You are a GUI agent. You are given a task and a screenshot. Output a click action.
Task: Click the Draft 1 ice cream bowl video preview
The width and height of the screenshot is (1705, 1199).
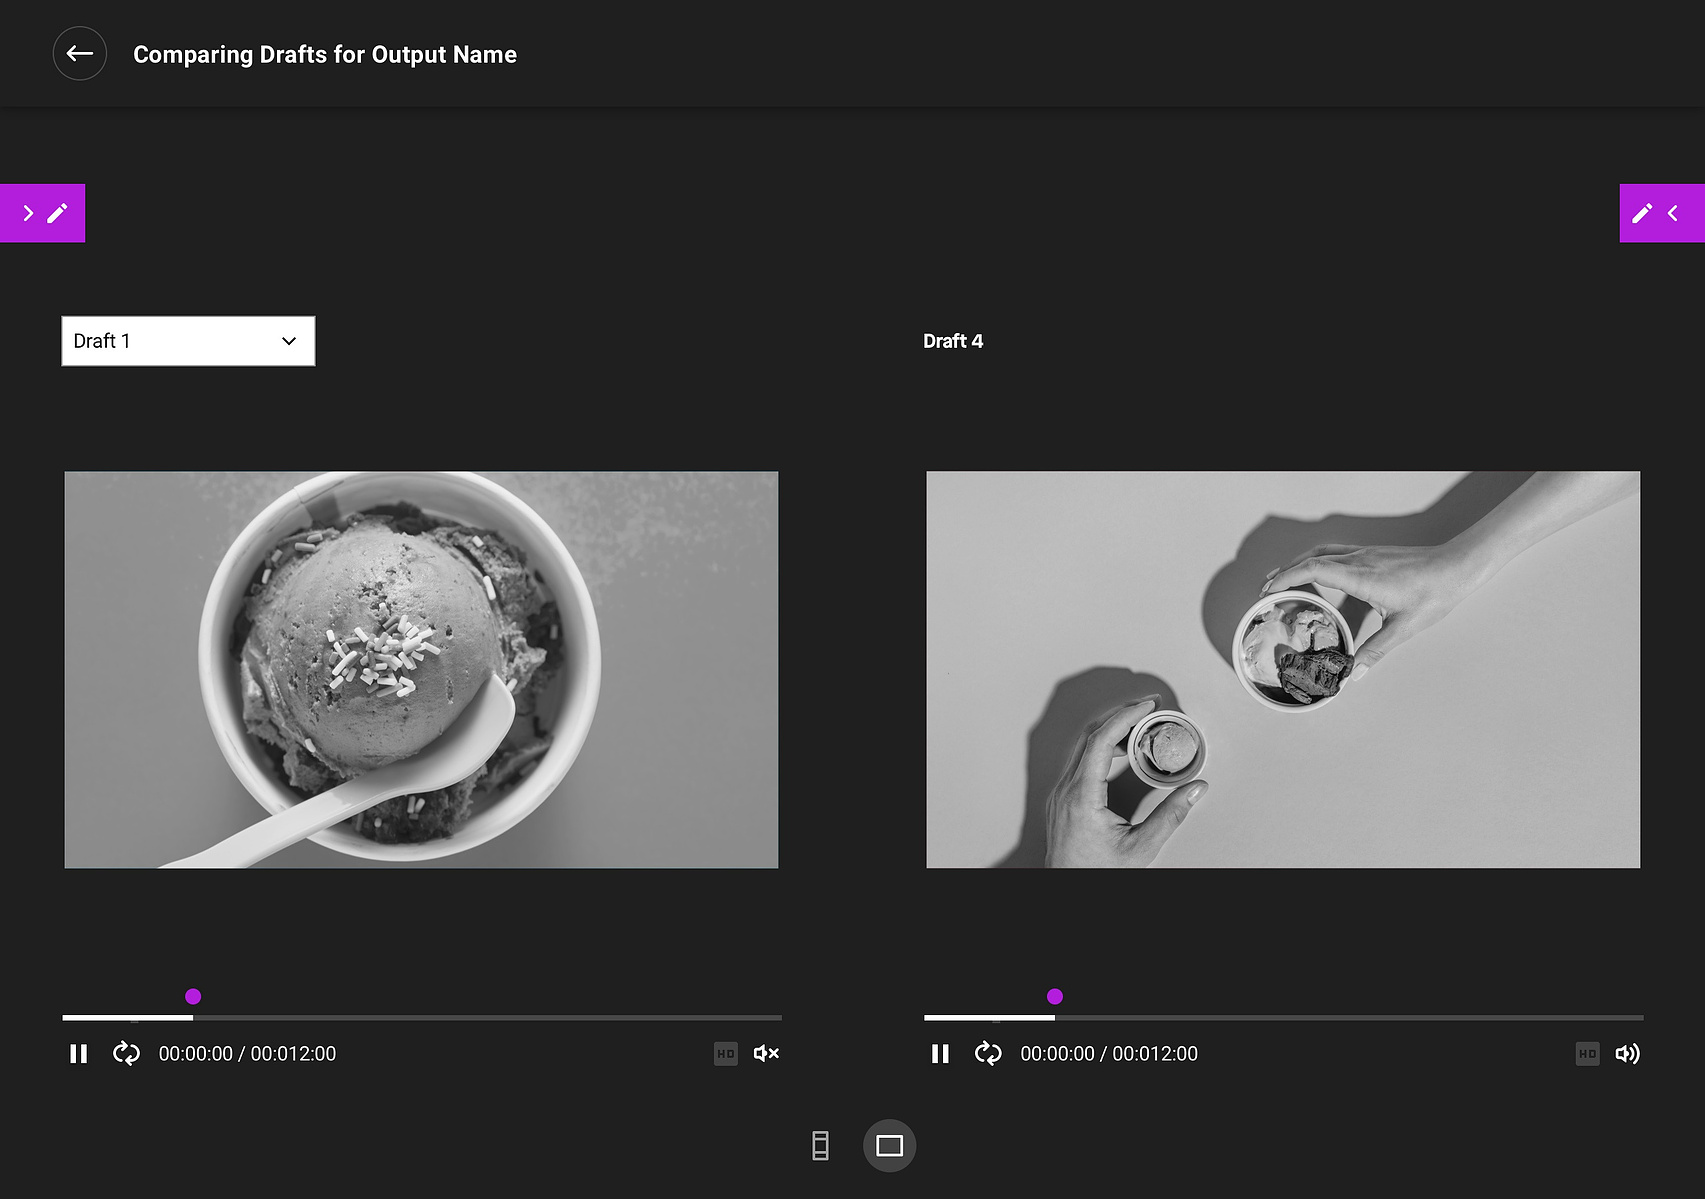point(421,669)
